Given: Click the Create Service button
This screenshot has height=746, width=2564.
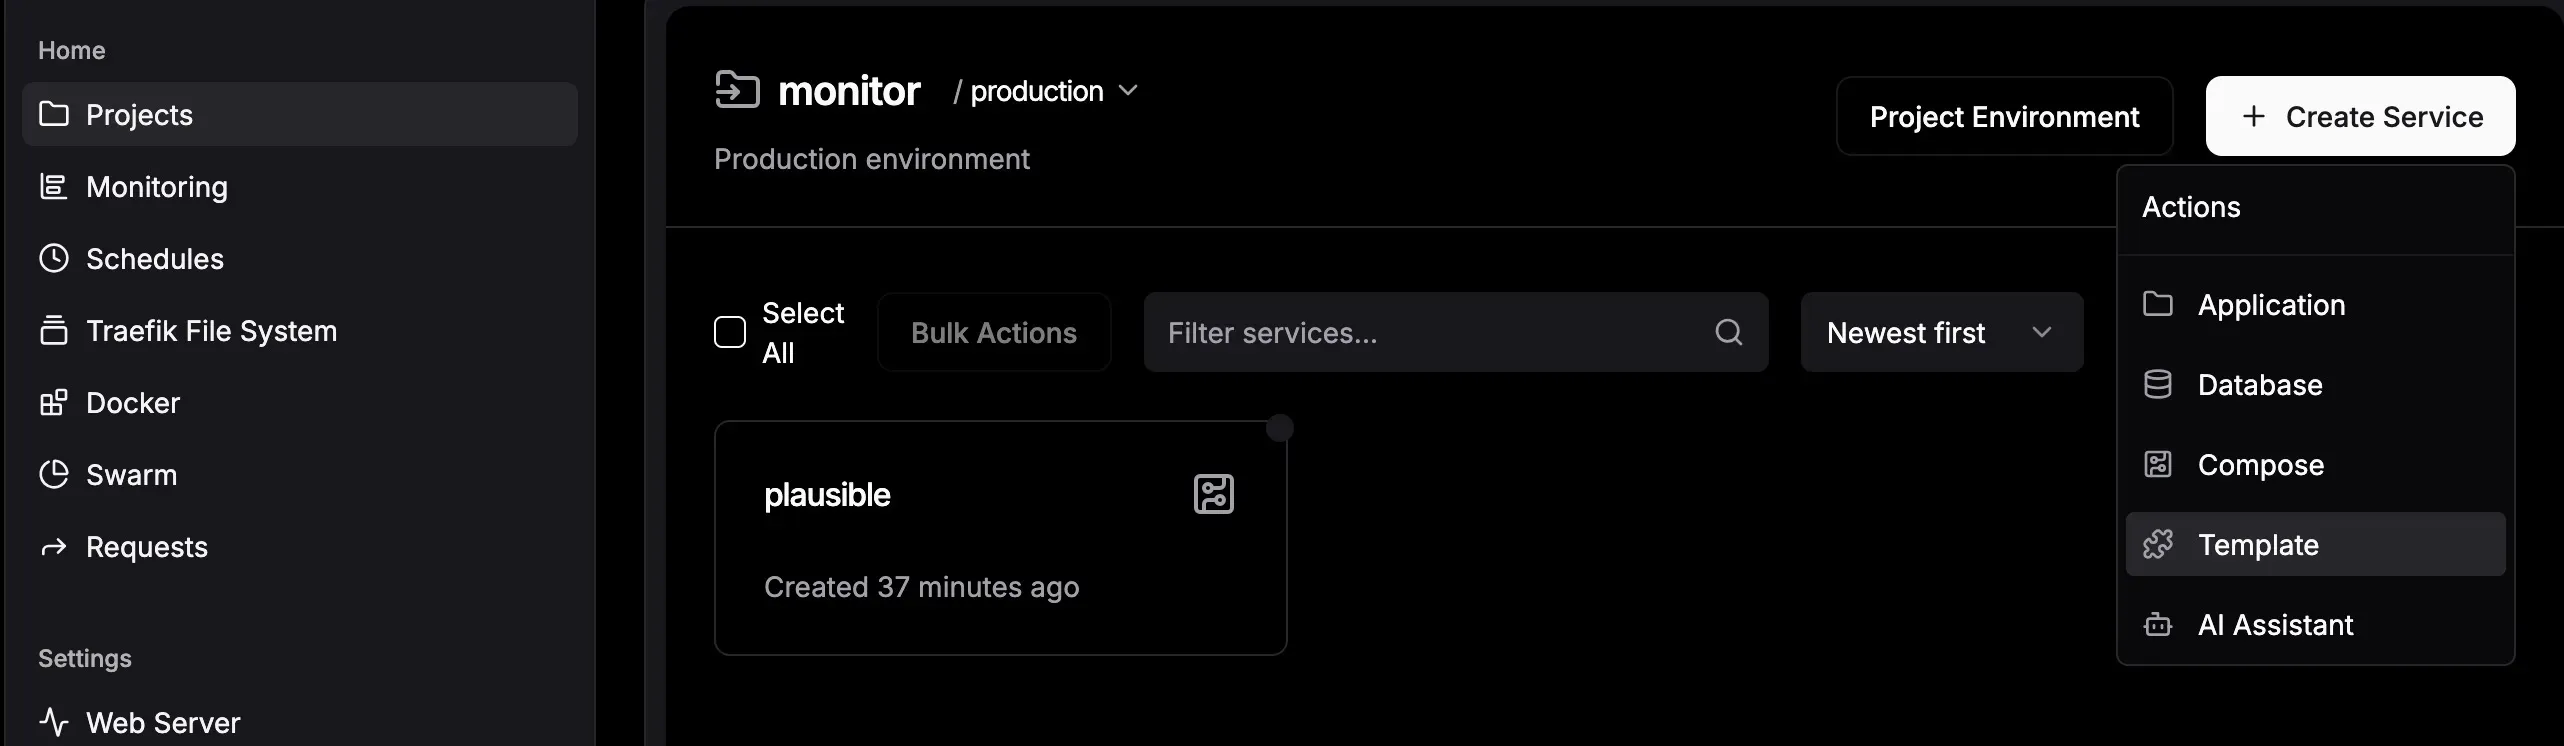Looking at the screenshot, I should click(2360, 116).
